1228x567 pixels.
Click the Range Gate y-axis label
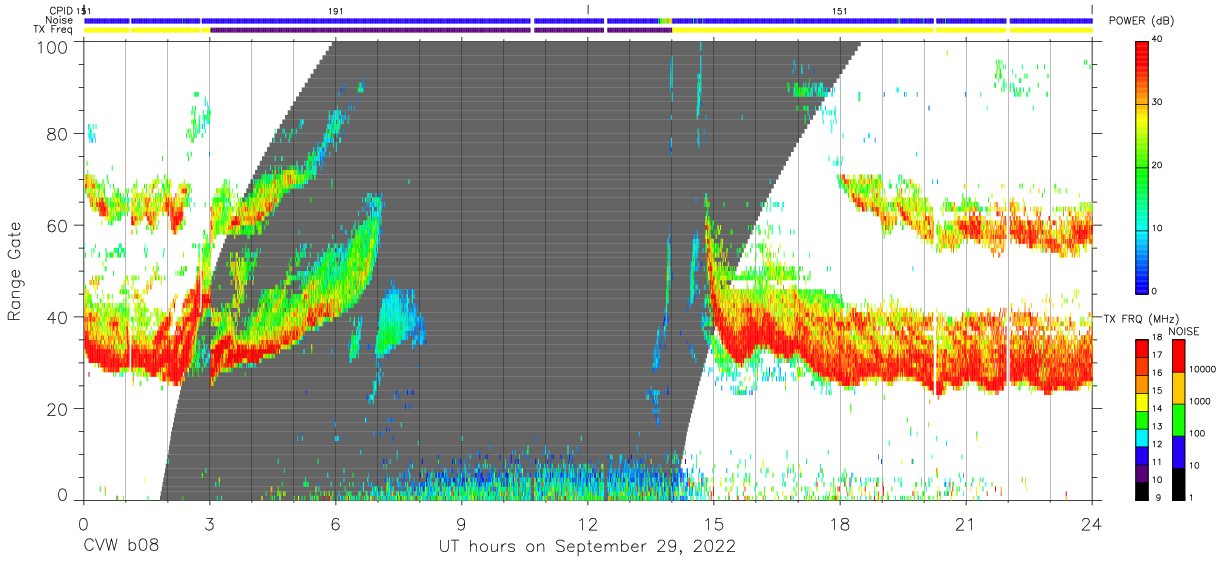coord(15,272)
